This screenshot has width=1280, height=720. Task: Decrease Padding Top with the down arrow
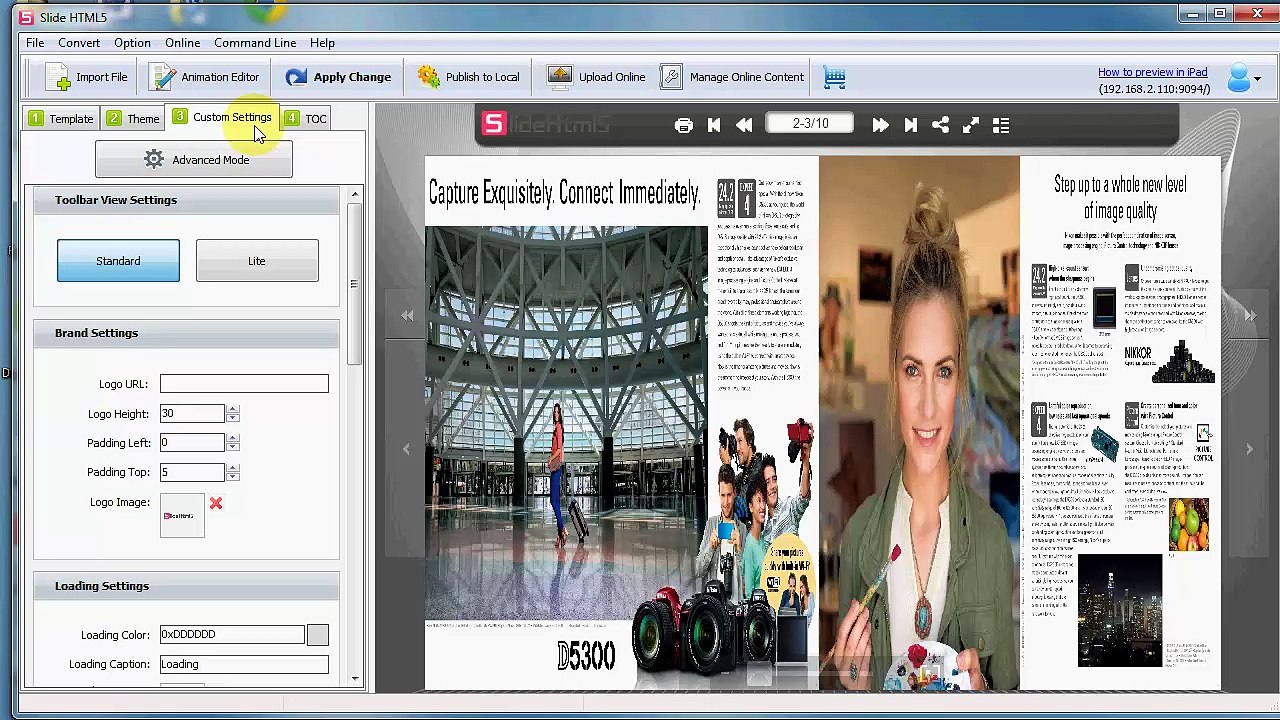tap(233, 476)
